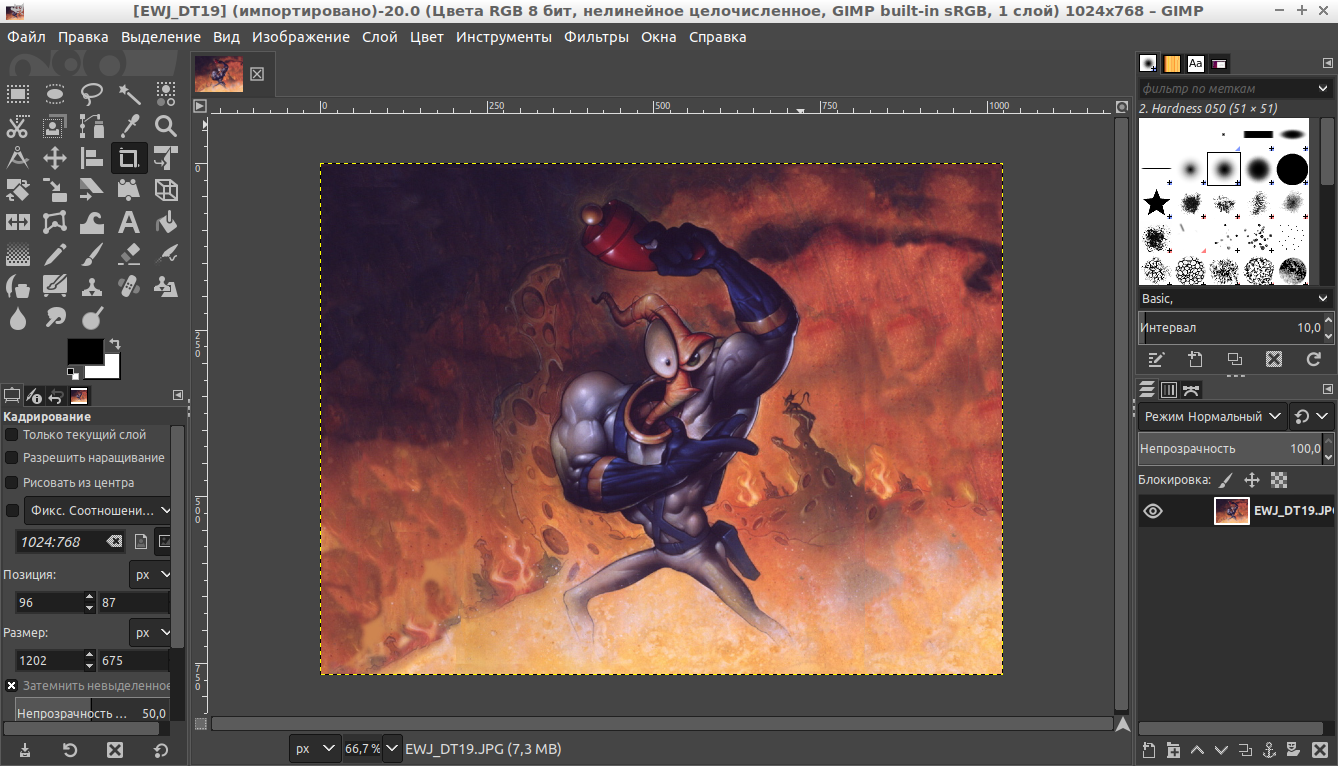This screenshot has height=766, width=1338.
Task: Select the Color Picker eyedropper tool
Action: pos(129,126)
